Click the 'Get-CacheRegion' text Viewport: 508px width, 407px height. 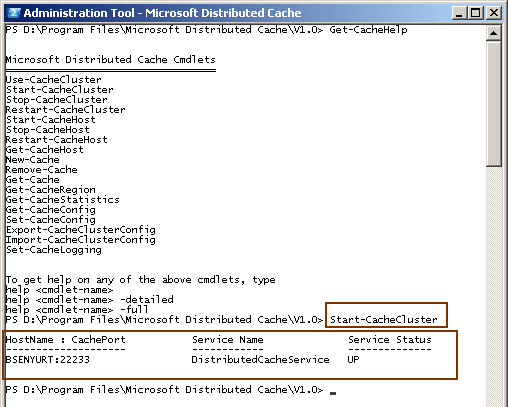51,190
